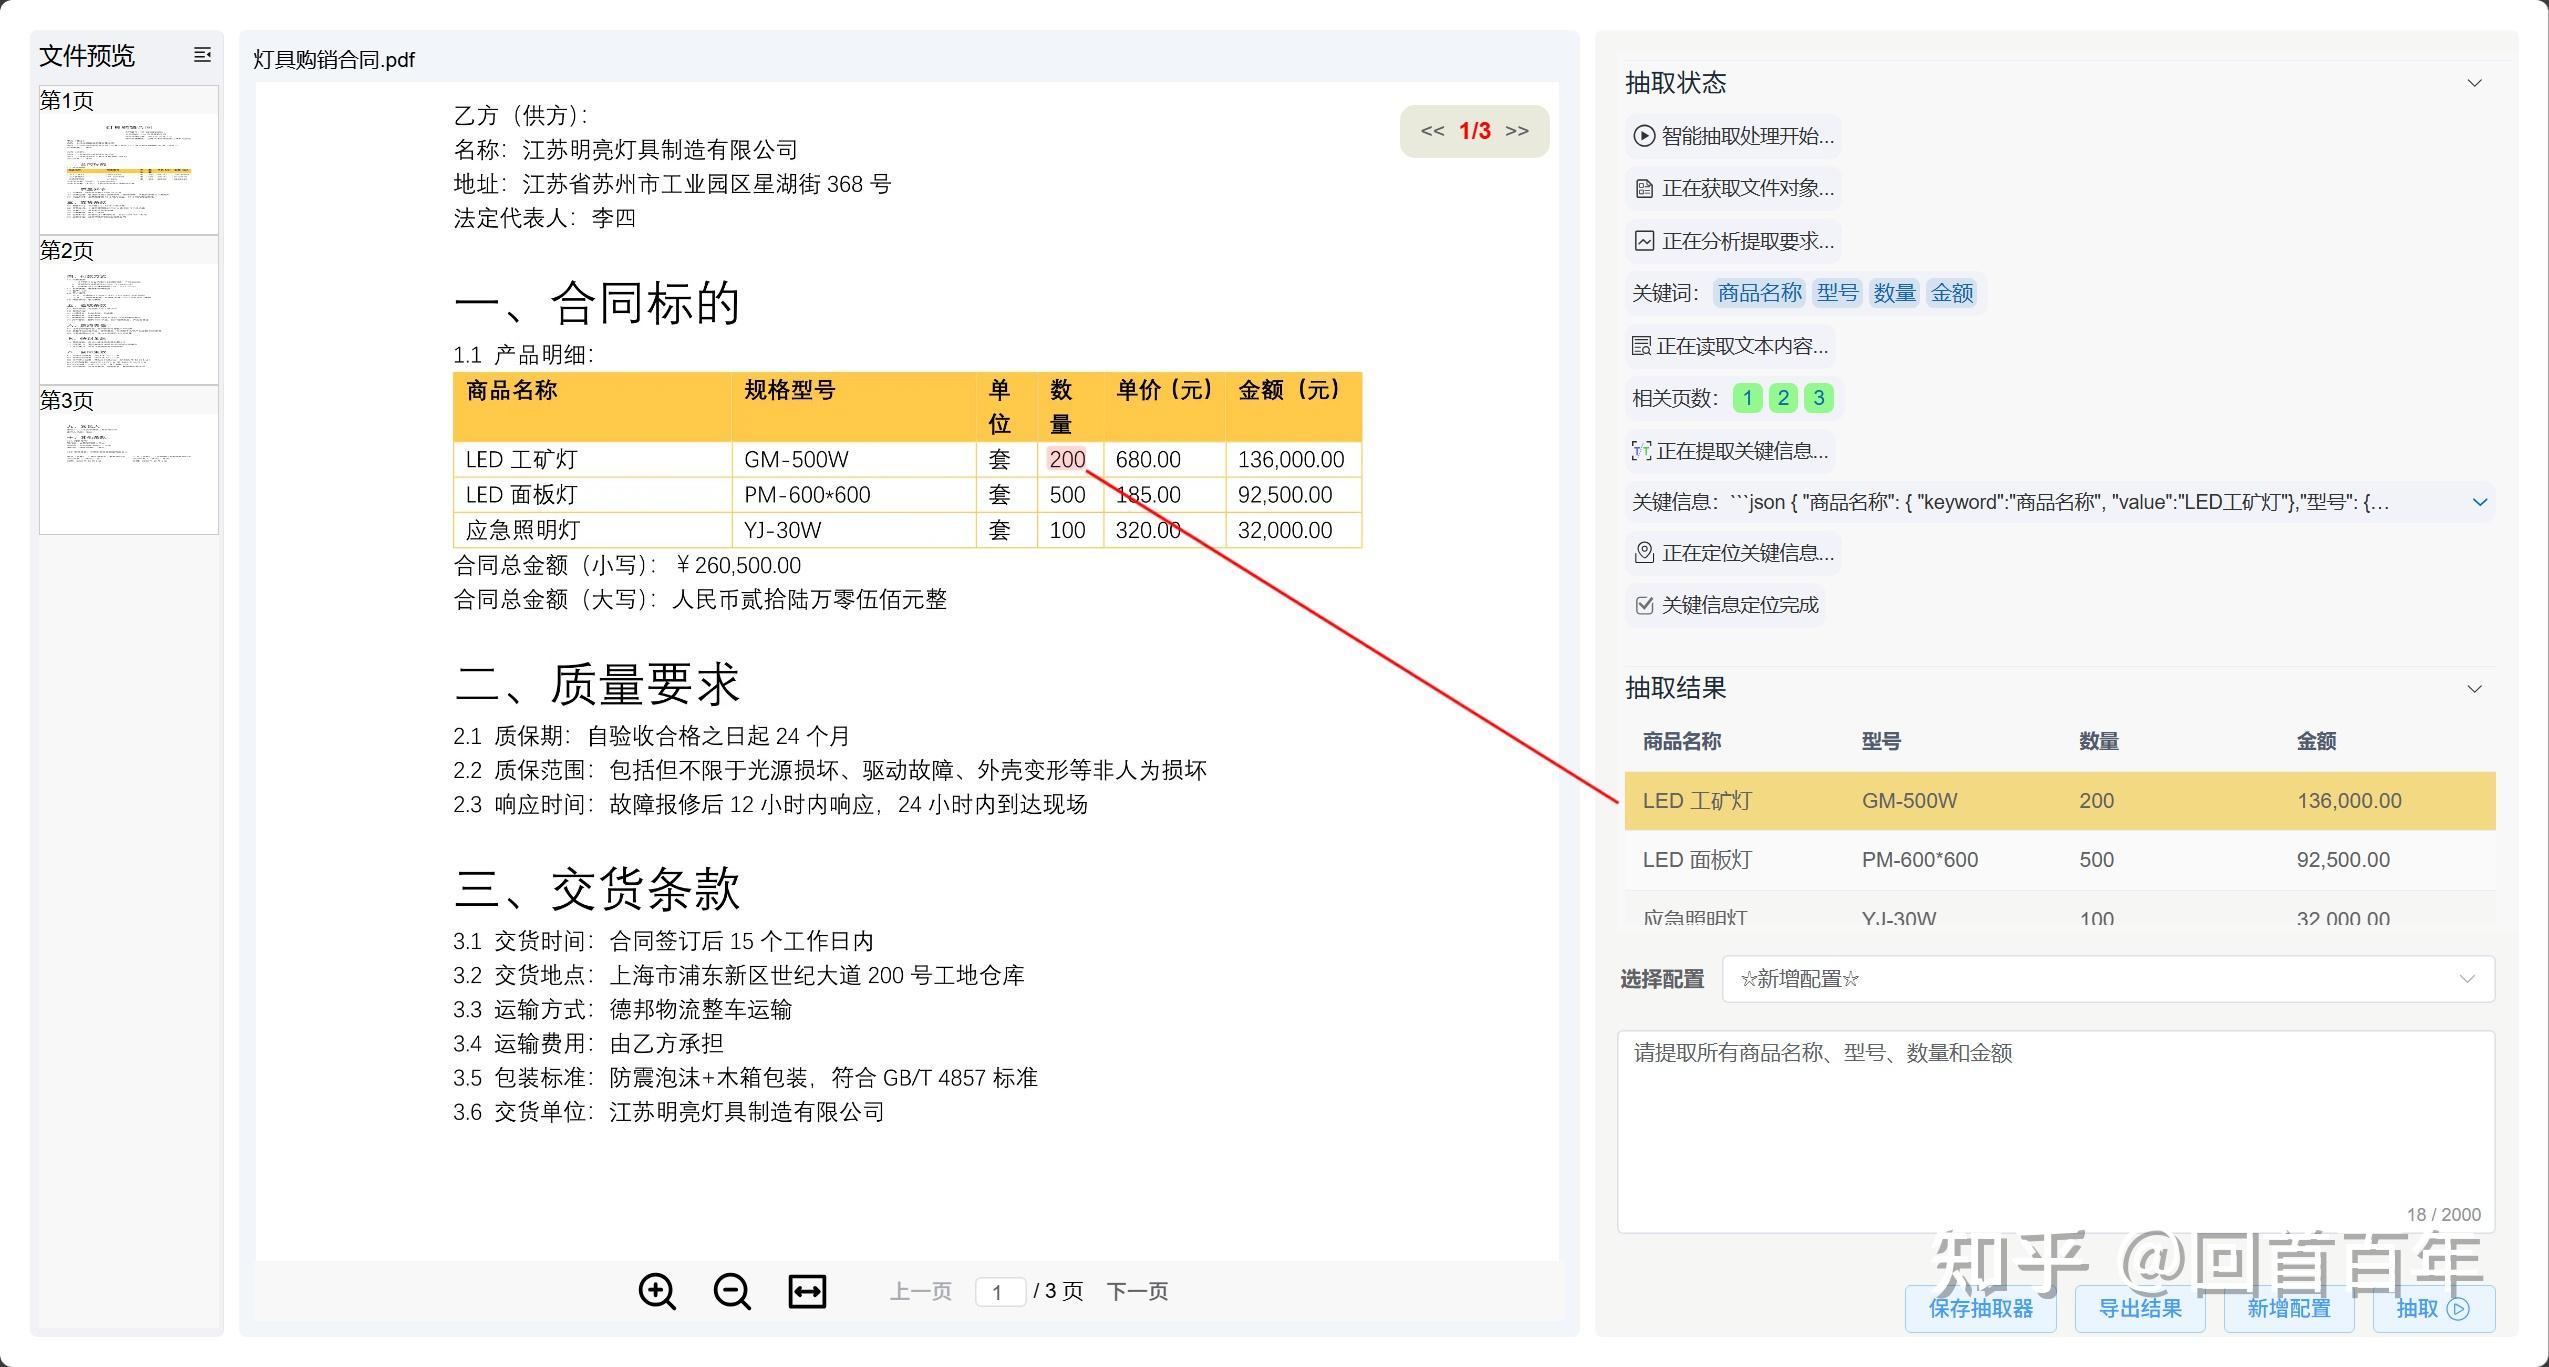Select green page badge 3 under 相关页数

(x=1820, y=398)
